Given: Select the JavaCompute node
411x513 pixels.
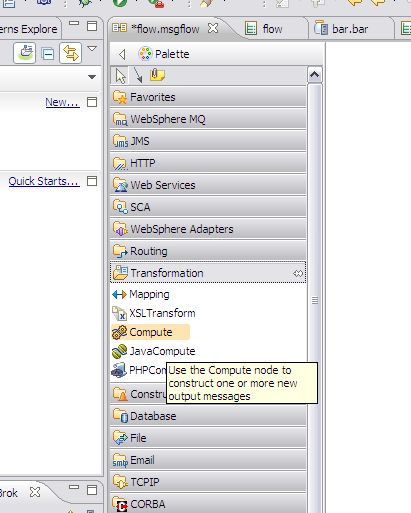Looking at the screenshot, I should coord(154,351).
